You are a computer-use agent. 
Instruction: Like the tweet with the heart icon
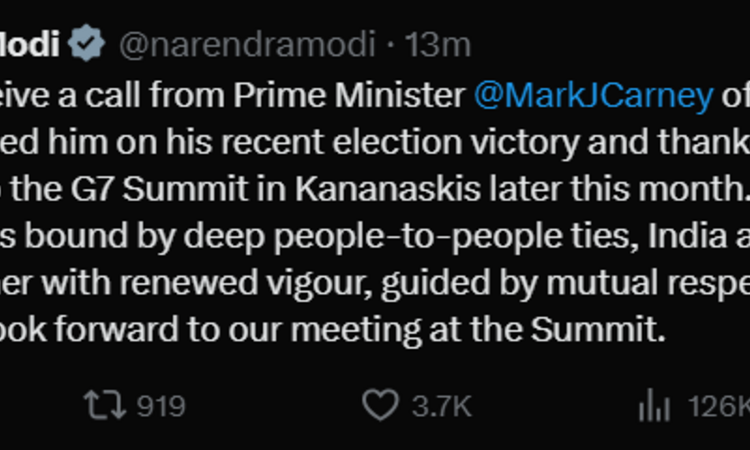380,405
